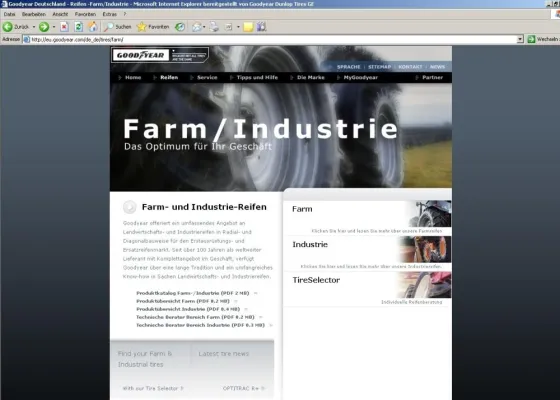
Task: Click 'Find your Farm & Industrial tires' heading
Action: 145,359
